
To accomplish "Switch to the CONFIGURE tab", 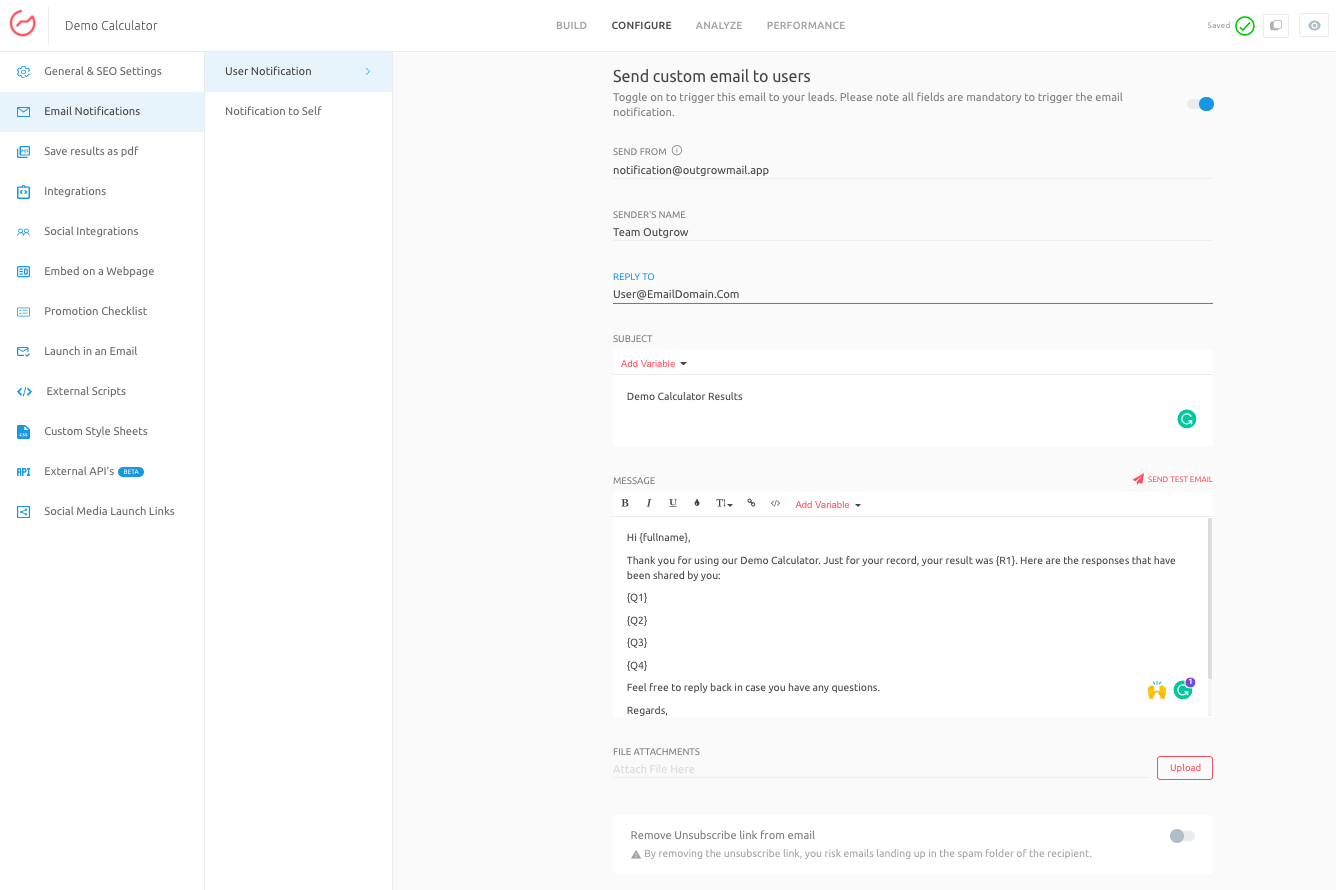I will (642, 26).
